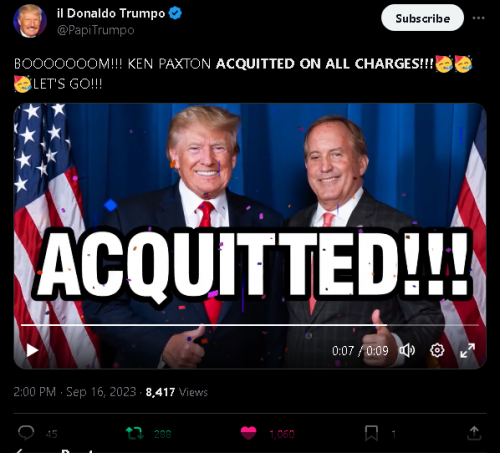
Task: Open the 2:00 PM Sep 16 timestamp
Action: coord(75,392)
